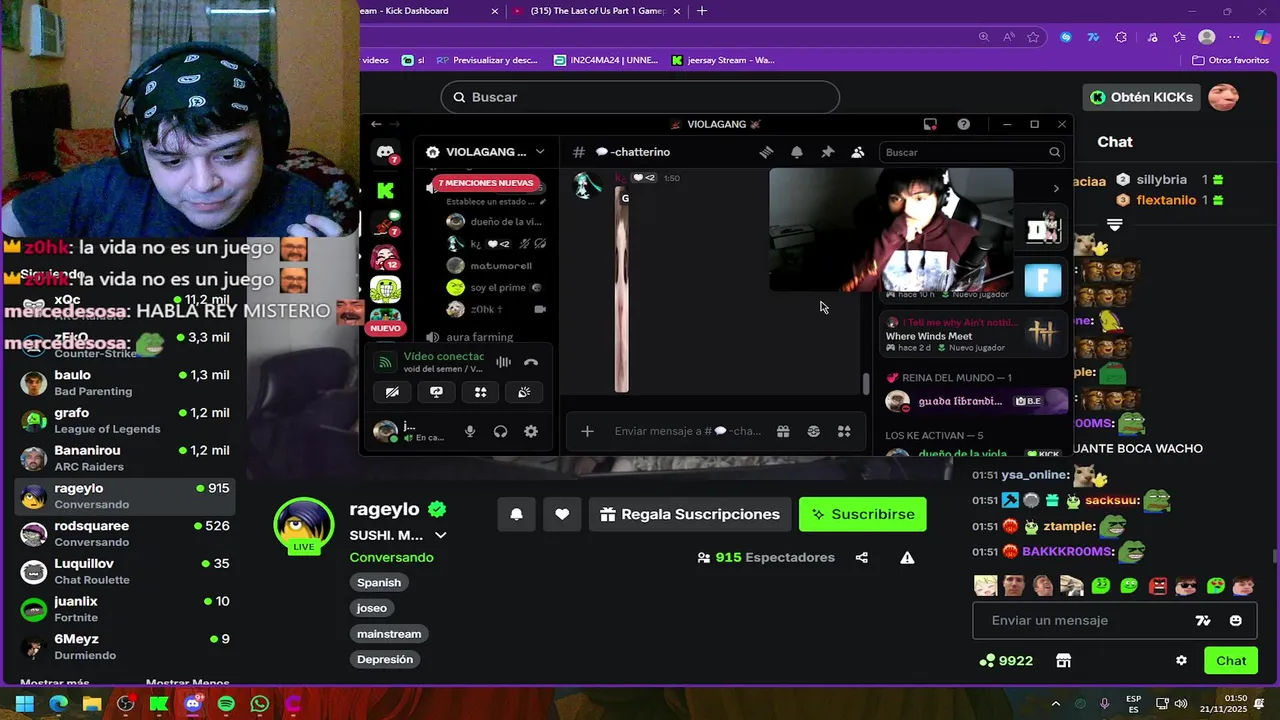Open Discord sticker or emoji picker

point(814,431)
